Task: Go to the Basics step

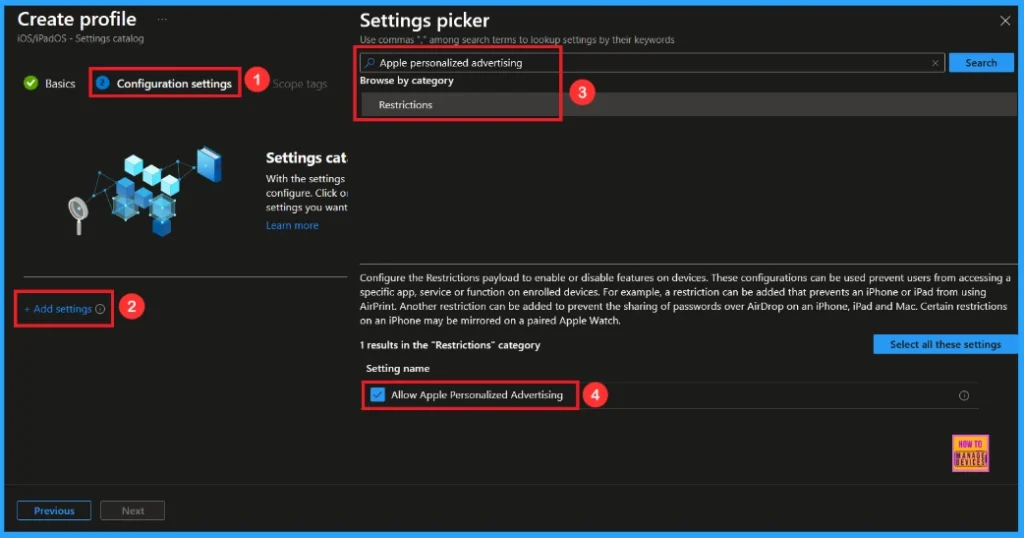Action: pos(50,84)
